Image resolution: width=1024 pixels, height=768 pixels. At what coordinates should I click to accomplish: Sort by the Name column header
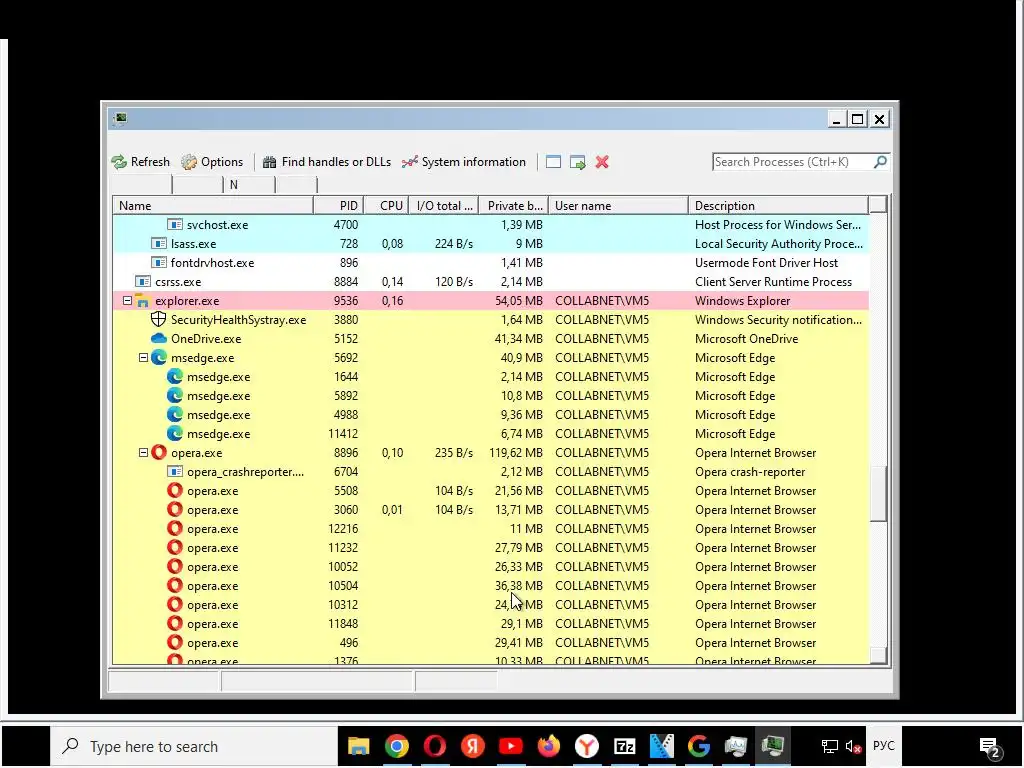pos(213,206)
